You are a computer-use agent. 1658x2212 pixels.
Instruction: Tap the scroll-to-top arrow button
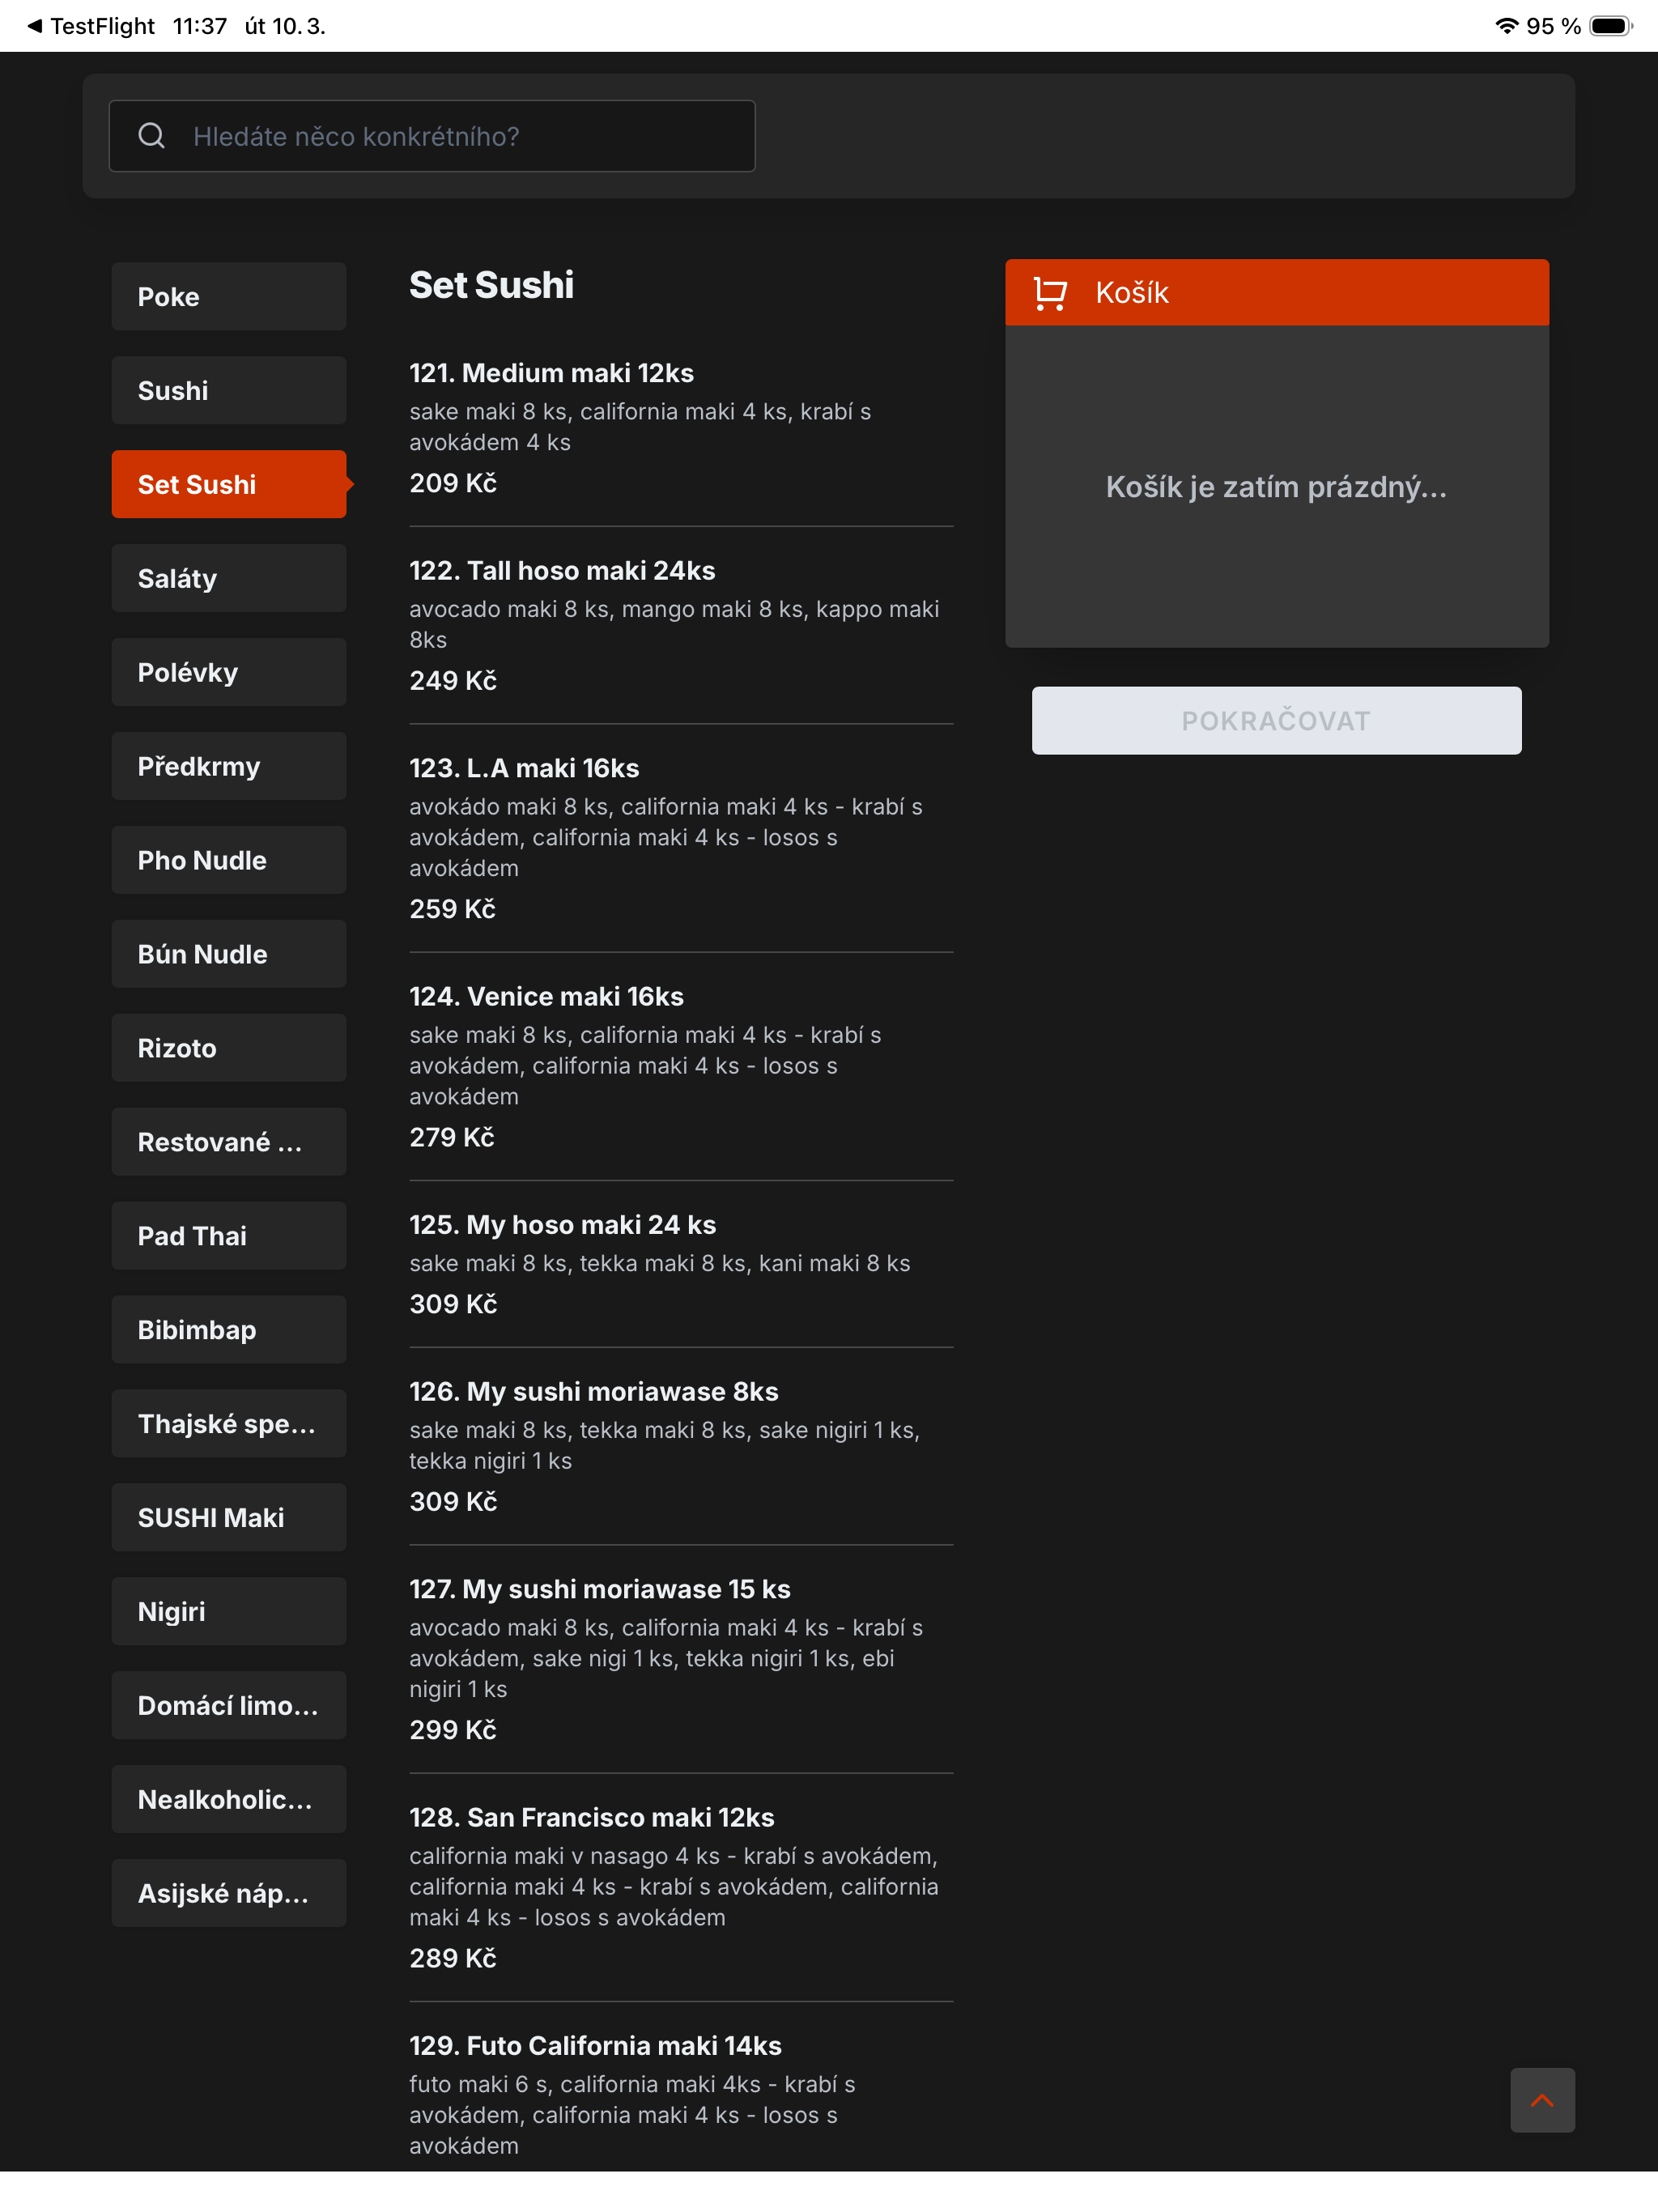1542,2100
